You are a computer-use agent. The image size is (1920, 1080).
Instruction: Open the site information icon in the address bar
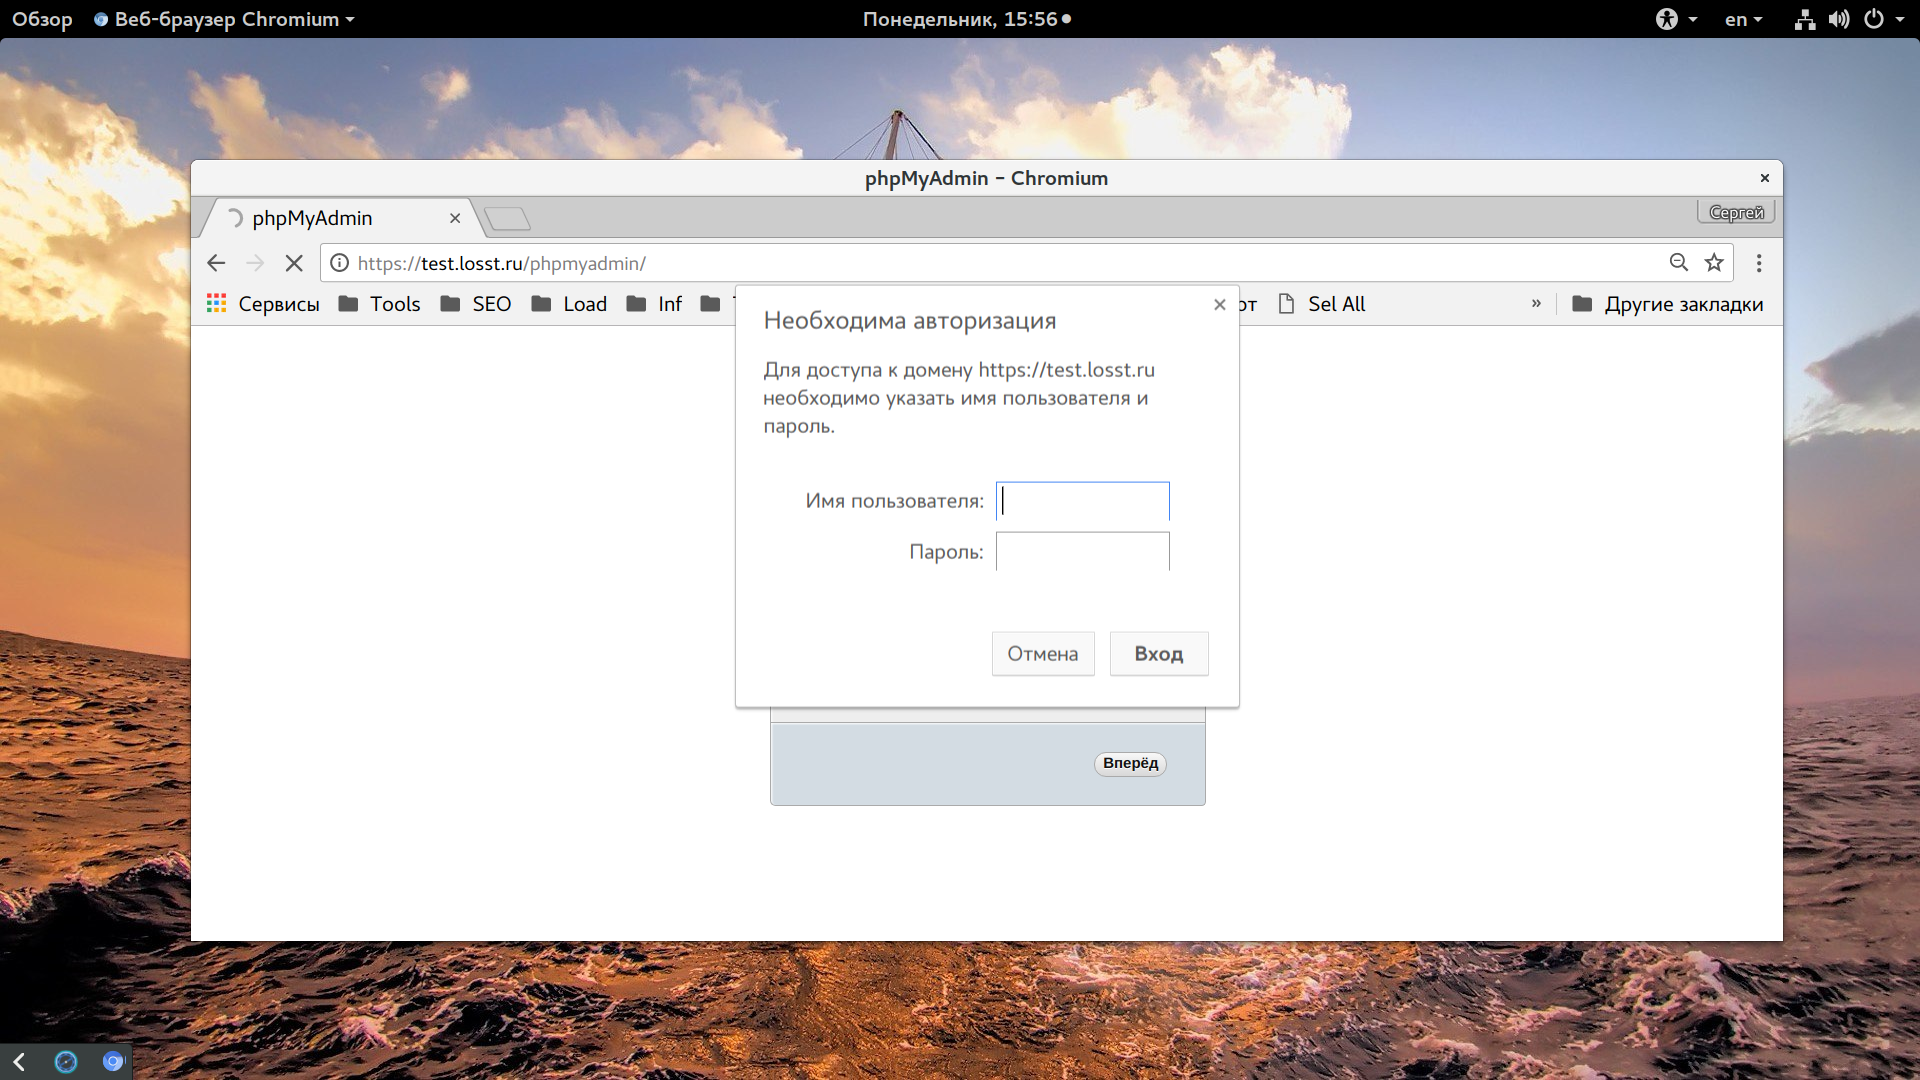point(340,263)
